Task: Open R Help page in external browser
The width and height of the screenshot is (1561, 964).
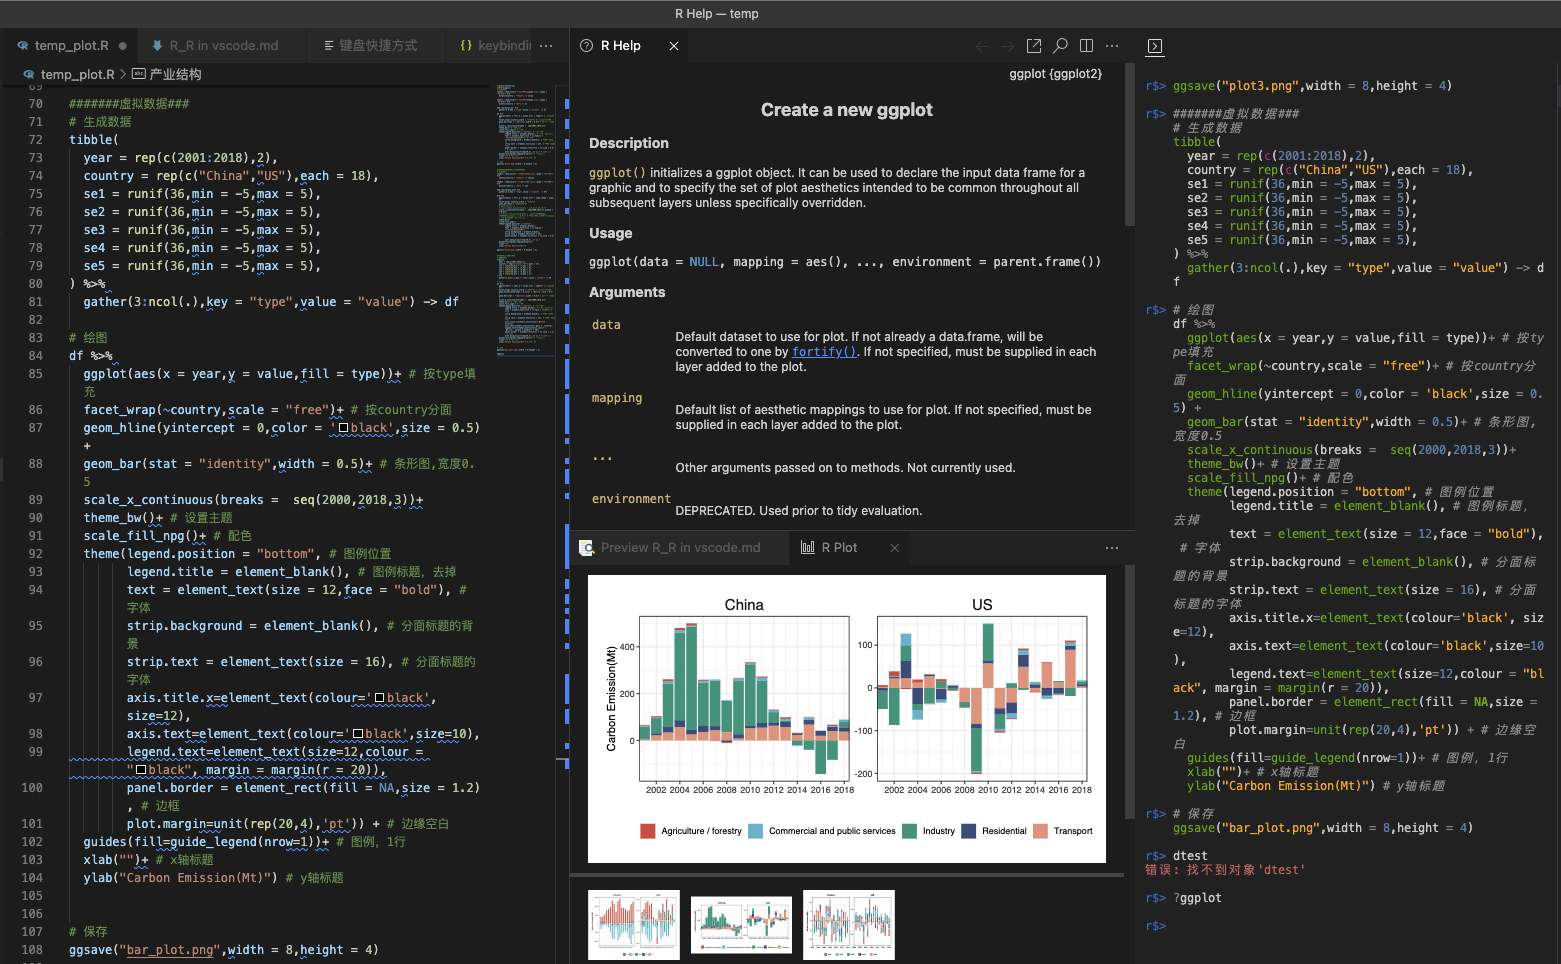Action: [1034, 45]
